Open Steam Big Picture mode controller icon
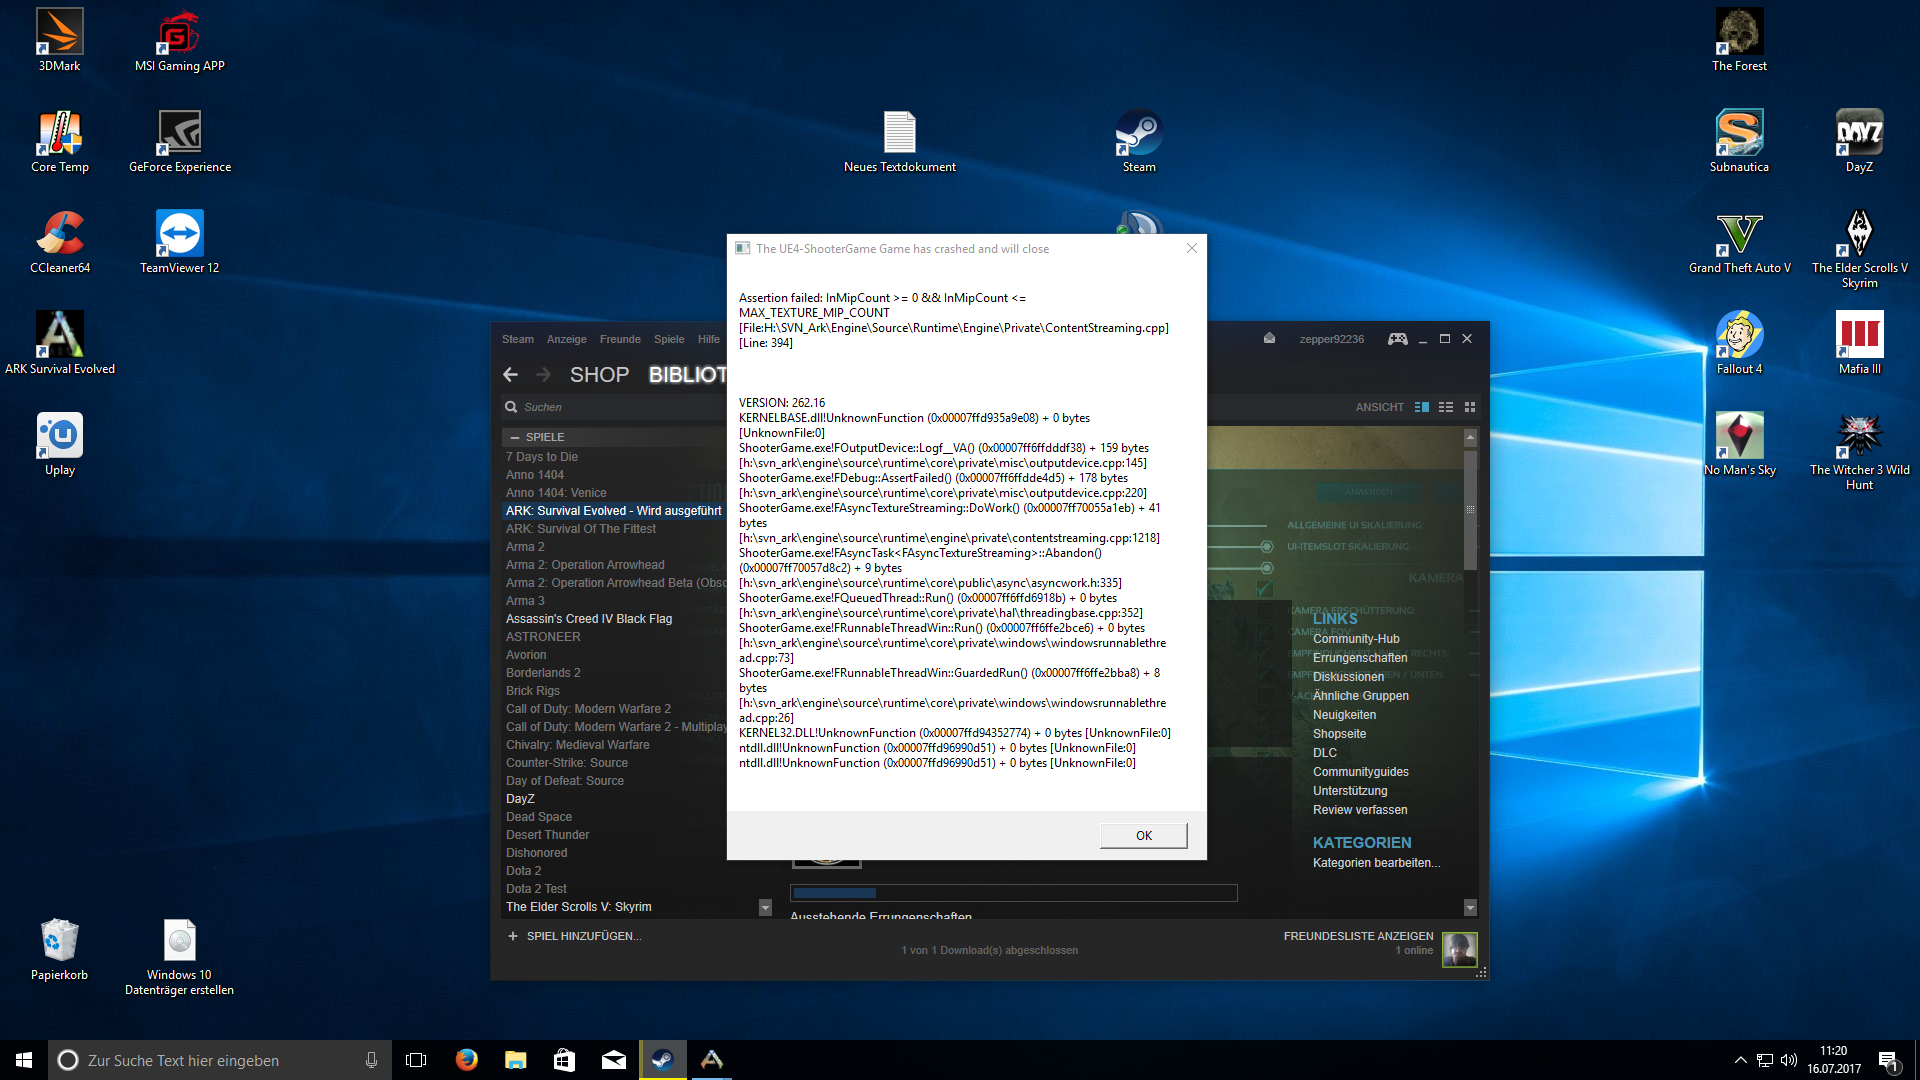This screenshot has width=1920, height=1080. click(1397, 339)
